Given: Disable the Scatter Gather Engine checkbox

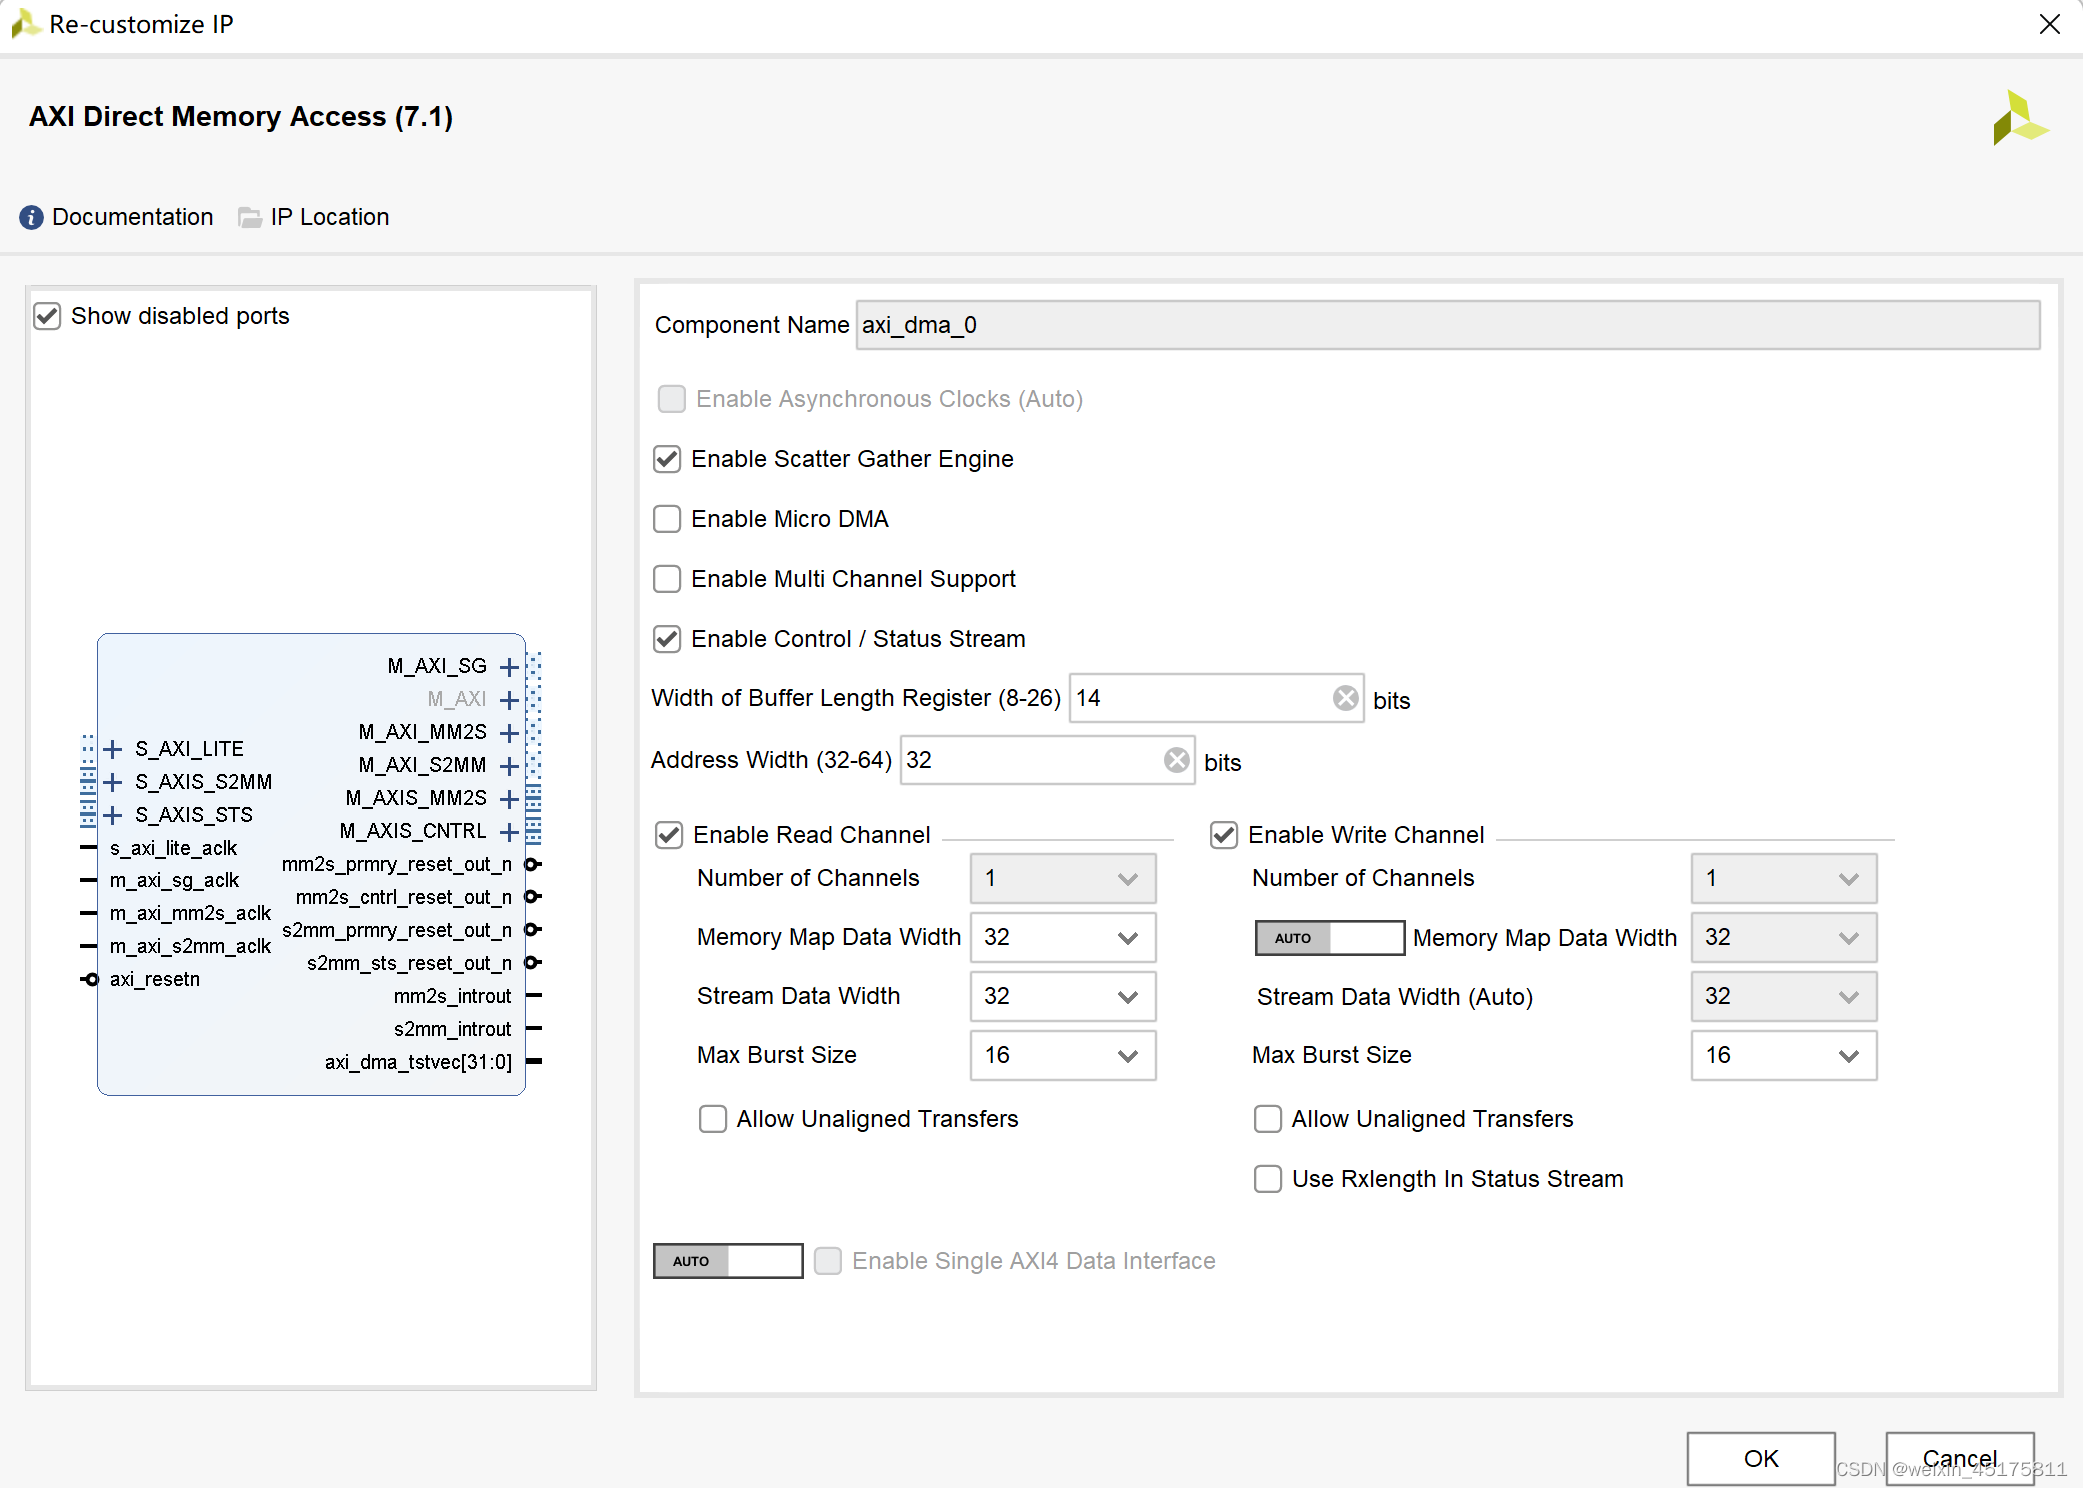Looking at the screenshot, I should click(667, 459).
